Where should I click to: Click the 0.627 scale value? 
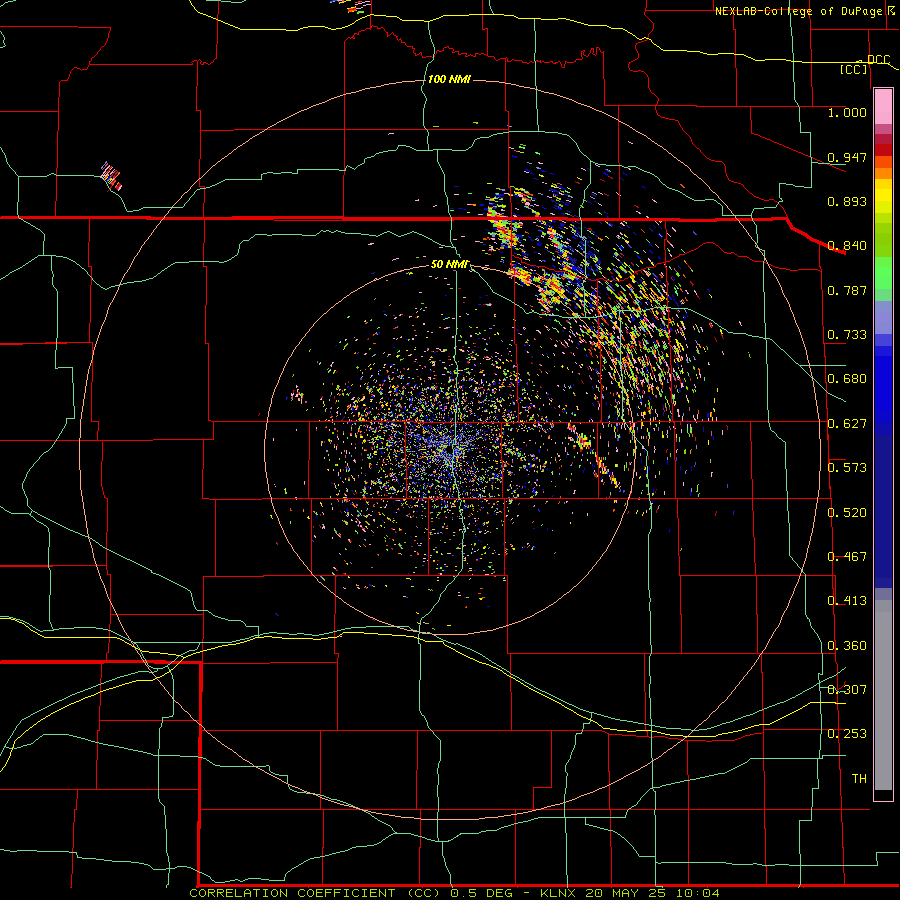(x=847, y=423)
